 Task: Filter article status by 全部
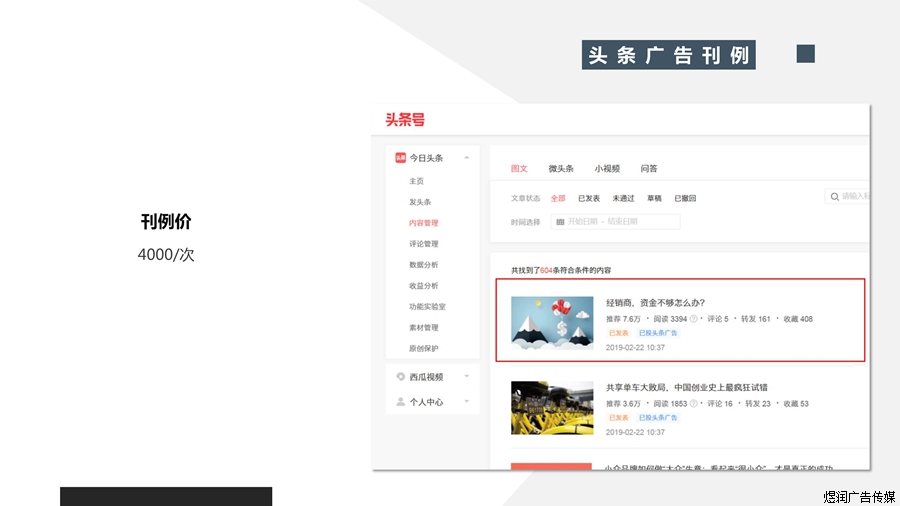558,198
